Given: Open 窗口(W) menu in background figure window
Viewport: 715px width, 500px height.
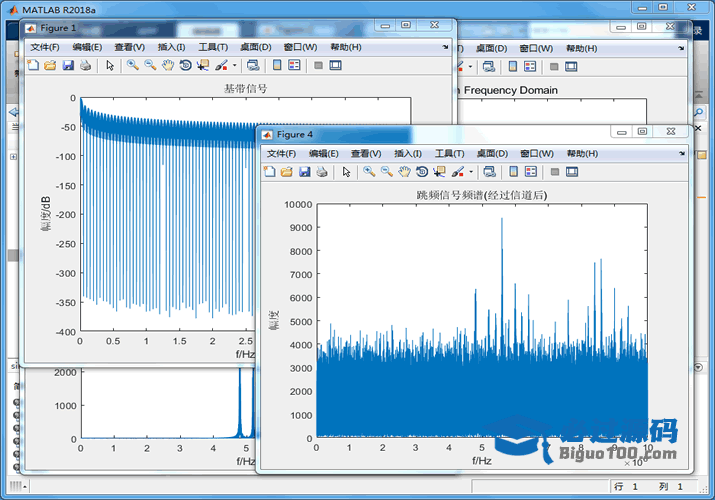Looking at the screenshot, I should click(x=536, y=48).
